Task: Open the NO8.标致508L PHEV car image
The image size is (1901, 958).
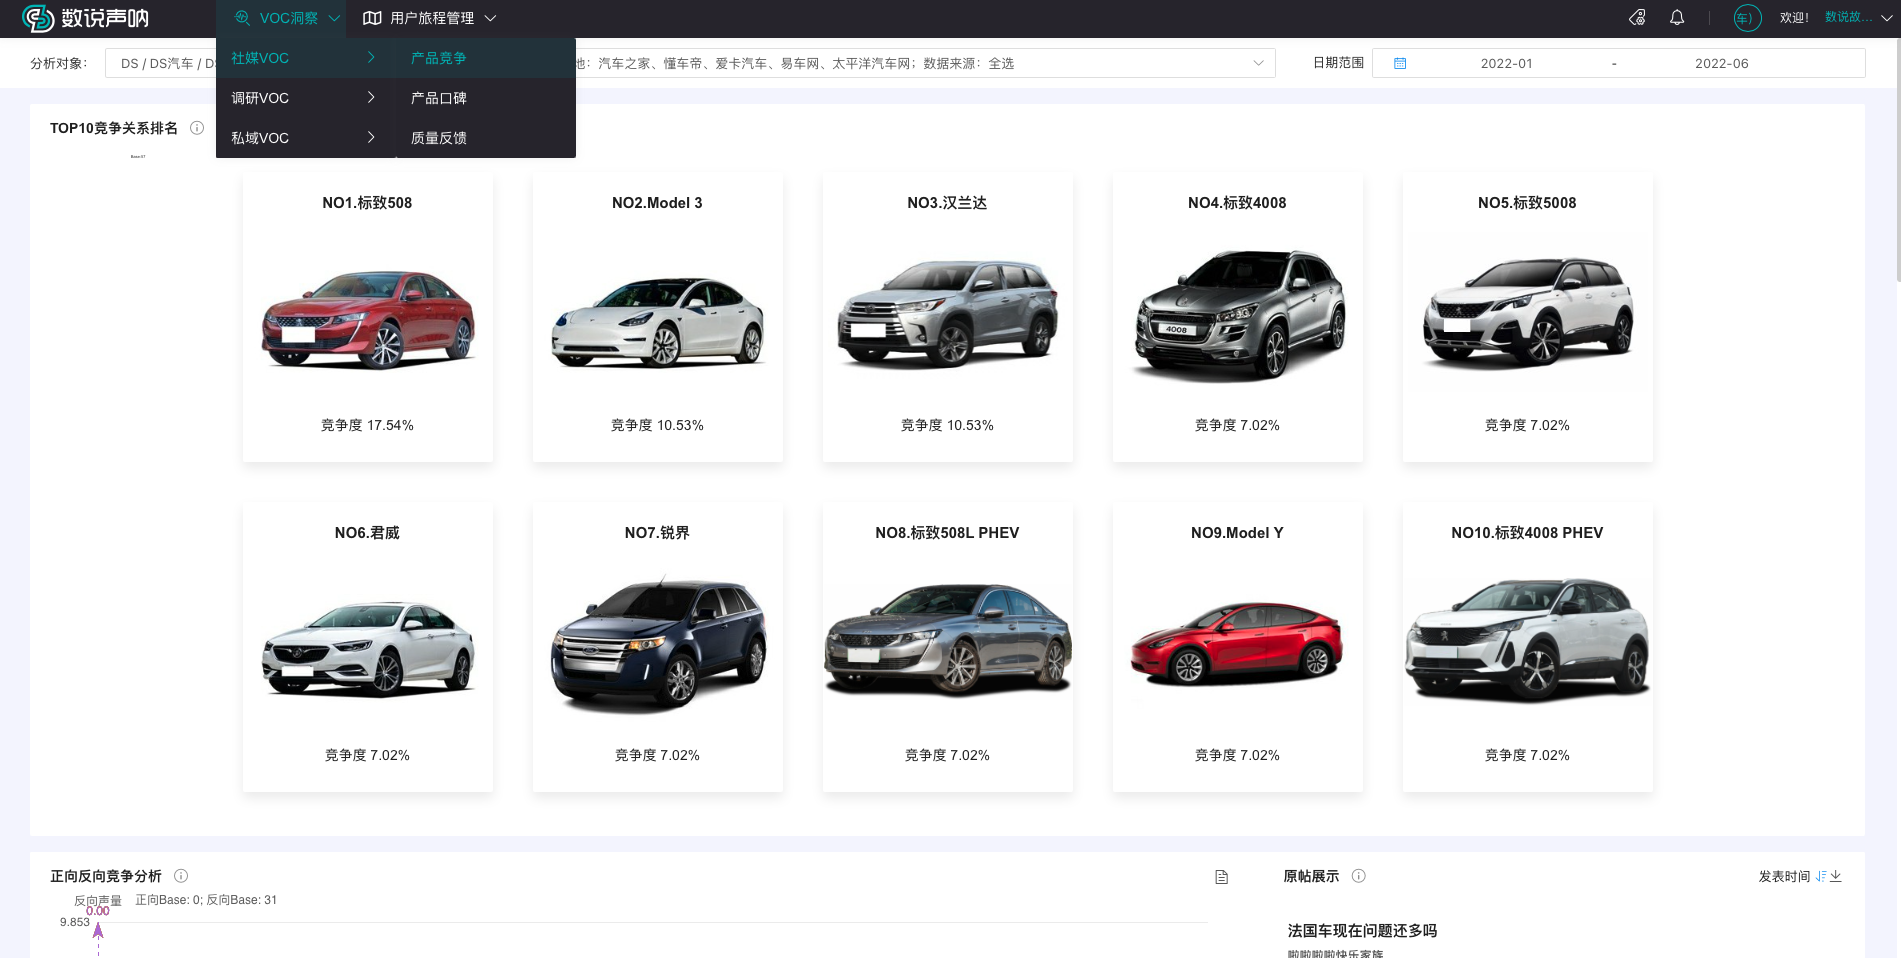Action: click(x=947, y=640)
